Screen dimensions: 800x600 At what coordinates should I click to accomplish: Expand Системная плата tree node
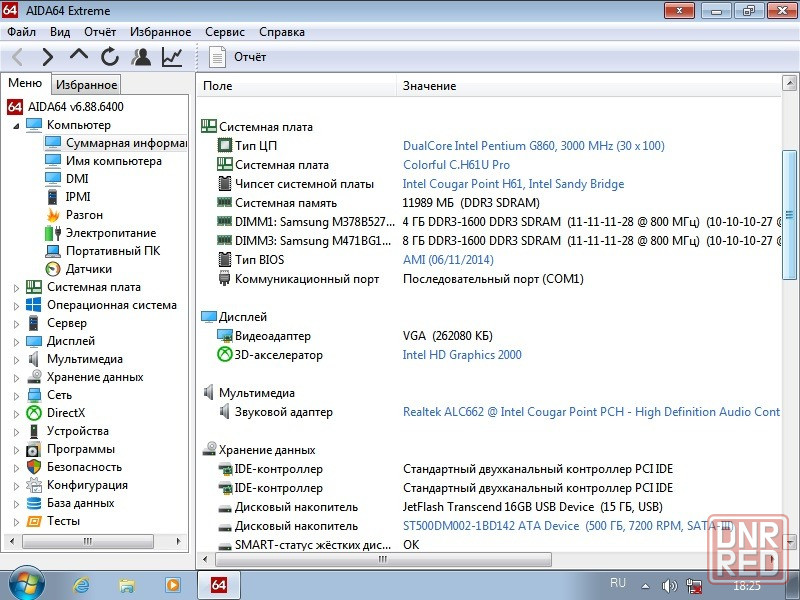tap(16, 288)
